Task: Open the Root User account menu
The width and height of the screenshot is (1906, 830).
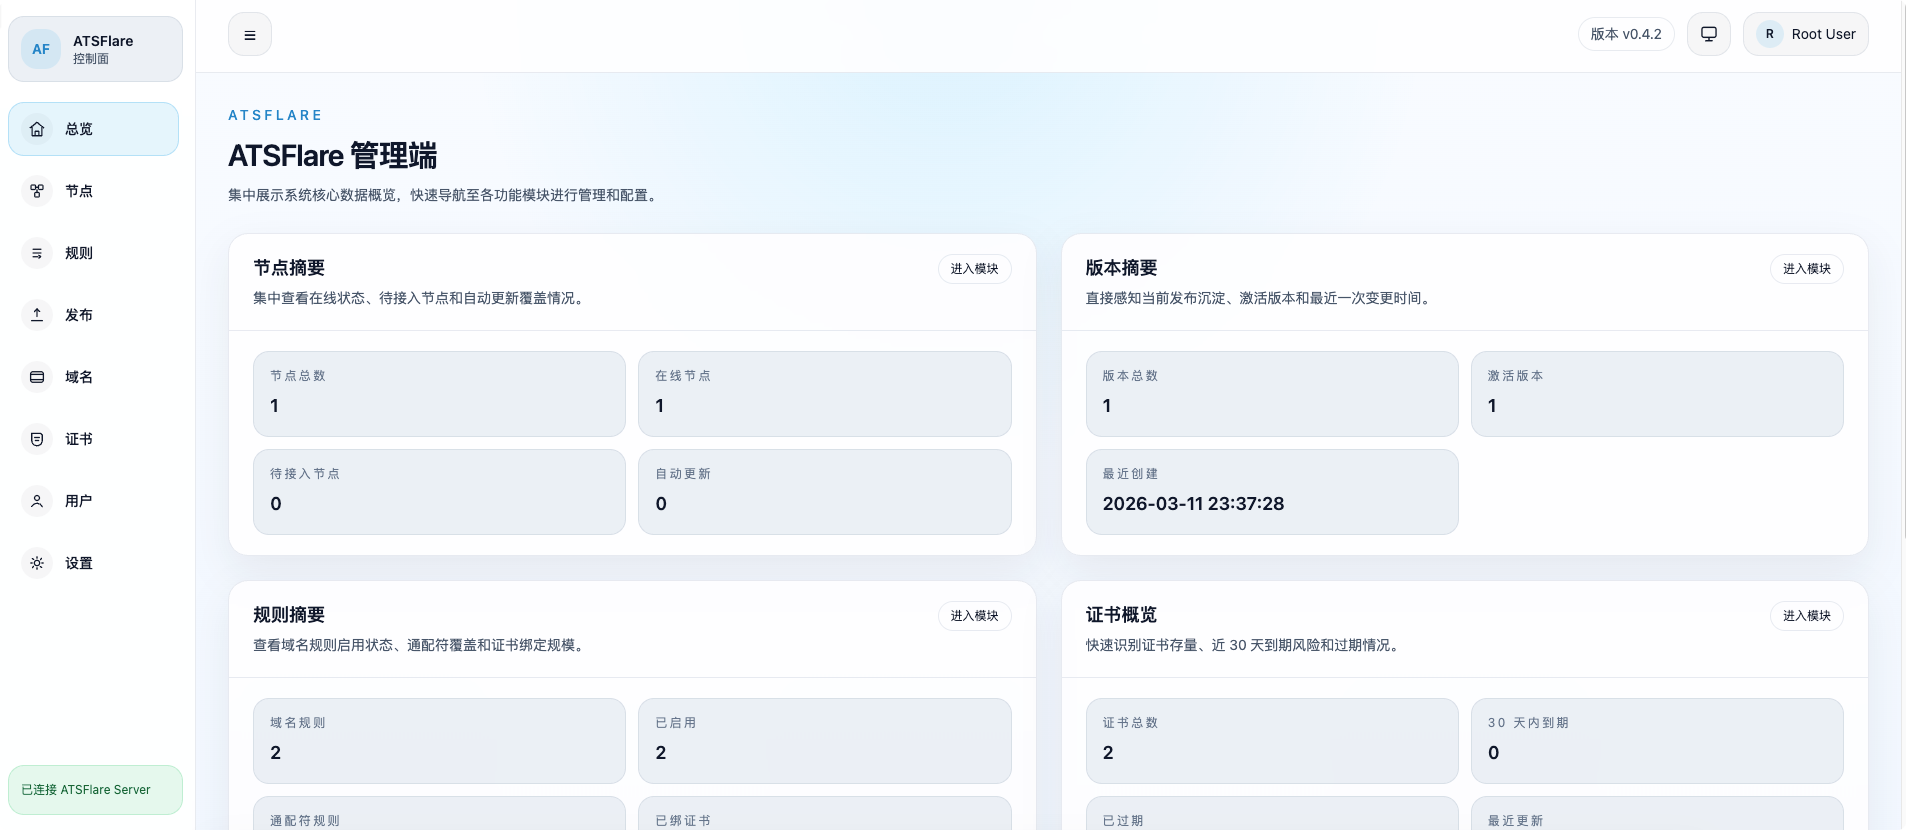Action: click(x=1806, y=34)
